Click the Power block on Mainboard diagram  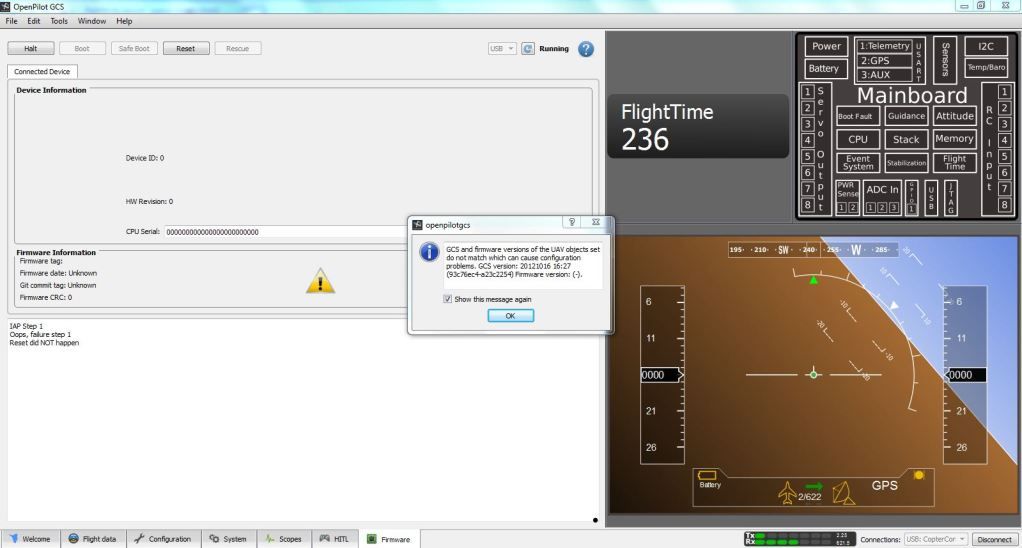point(826,46)
